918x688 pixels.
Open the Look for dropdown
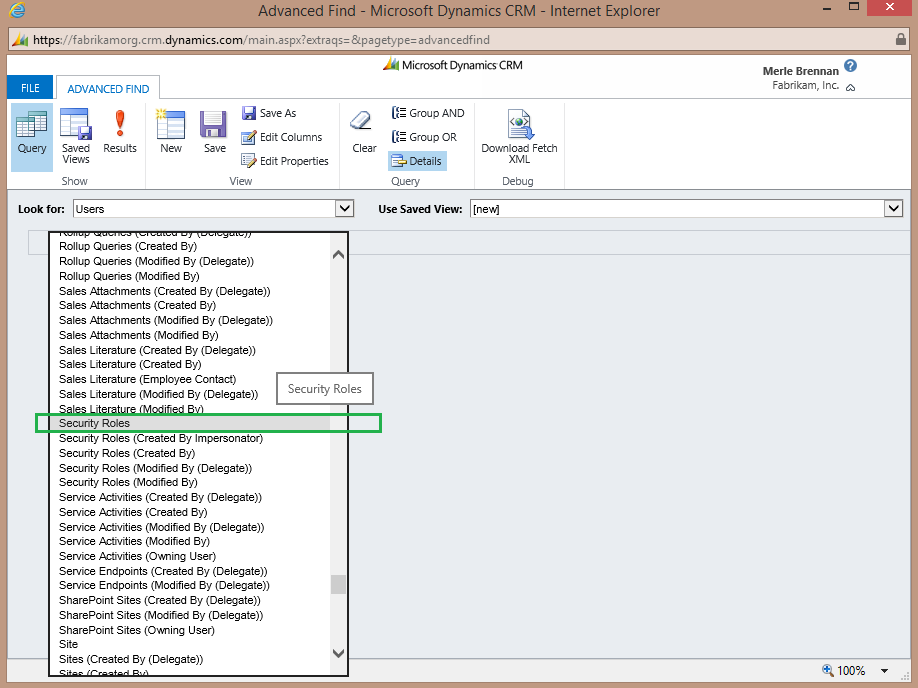coord(344,209)
